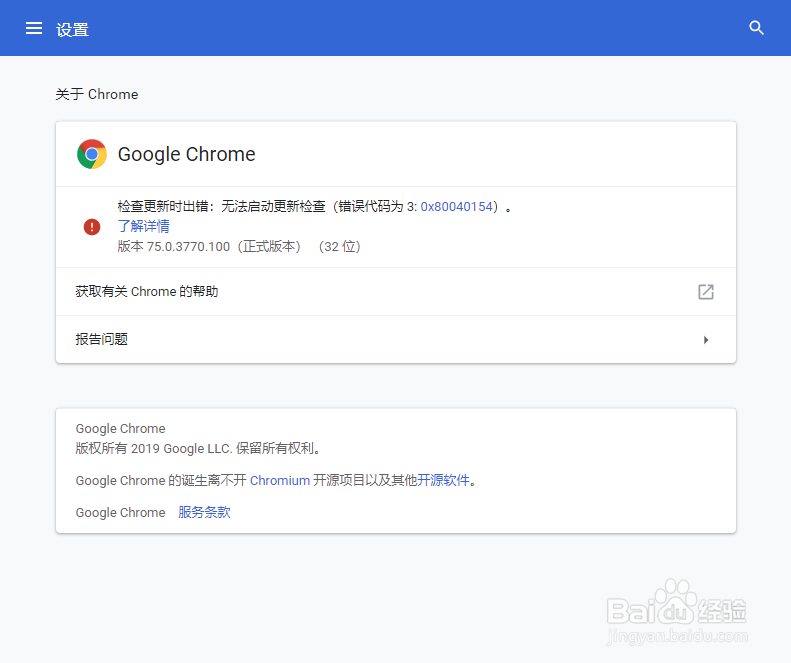This screenshot has width=791, height=663.
Task: Open the hamburger main menu
Action: [x=34, y=28]
